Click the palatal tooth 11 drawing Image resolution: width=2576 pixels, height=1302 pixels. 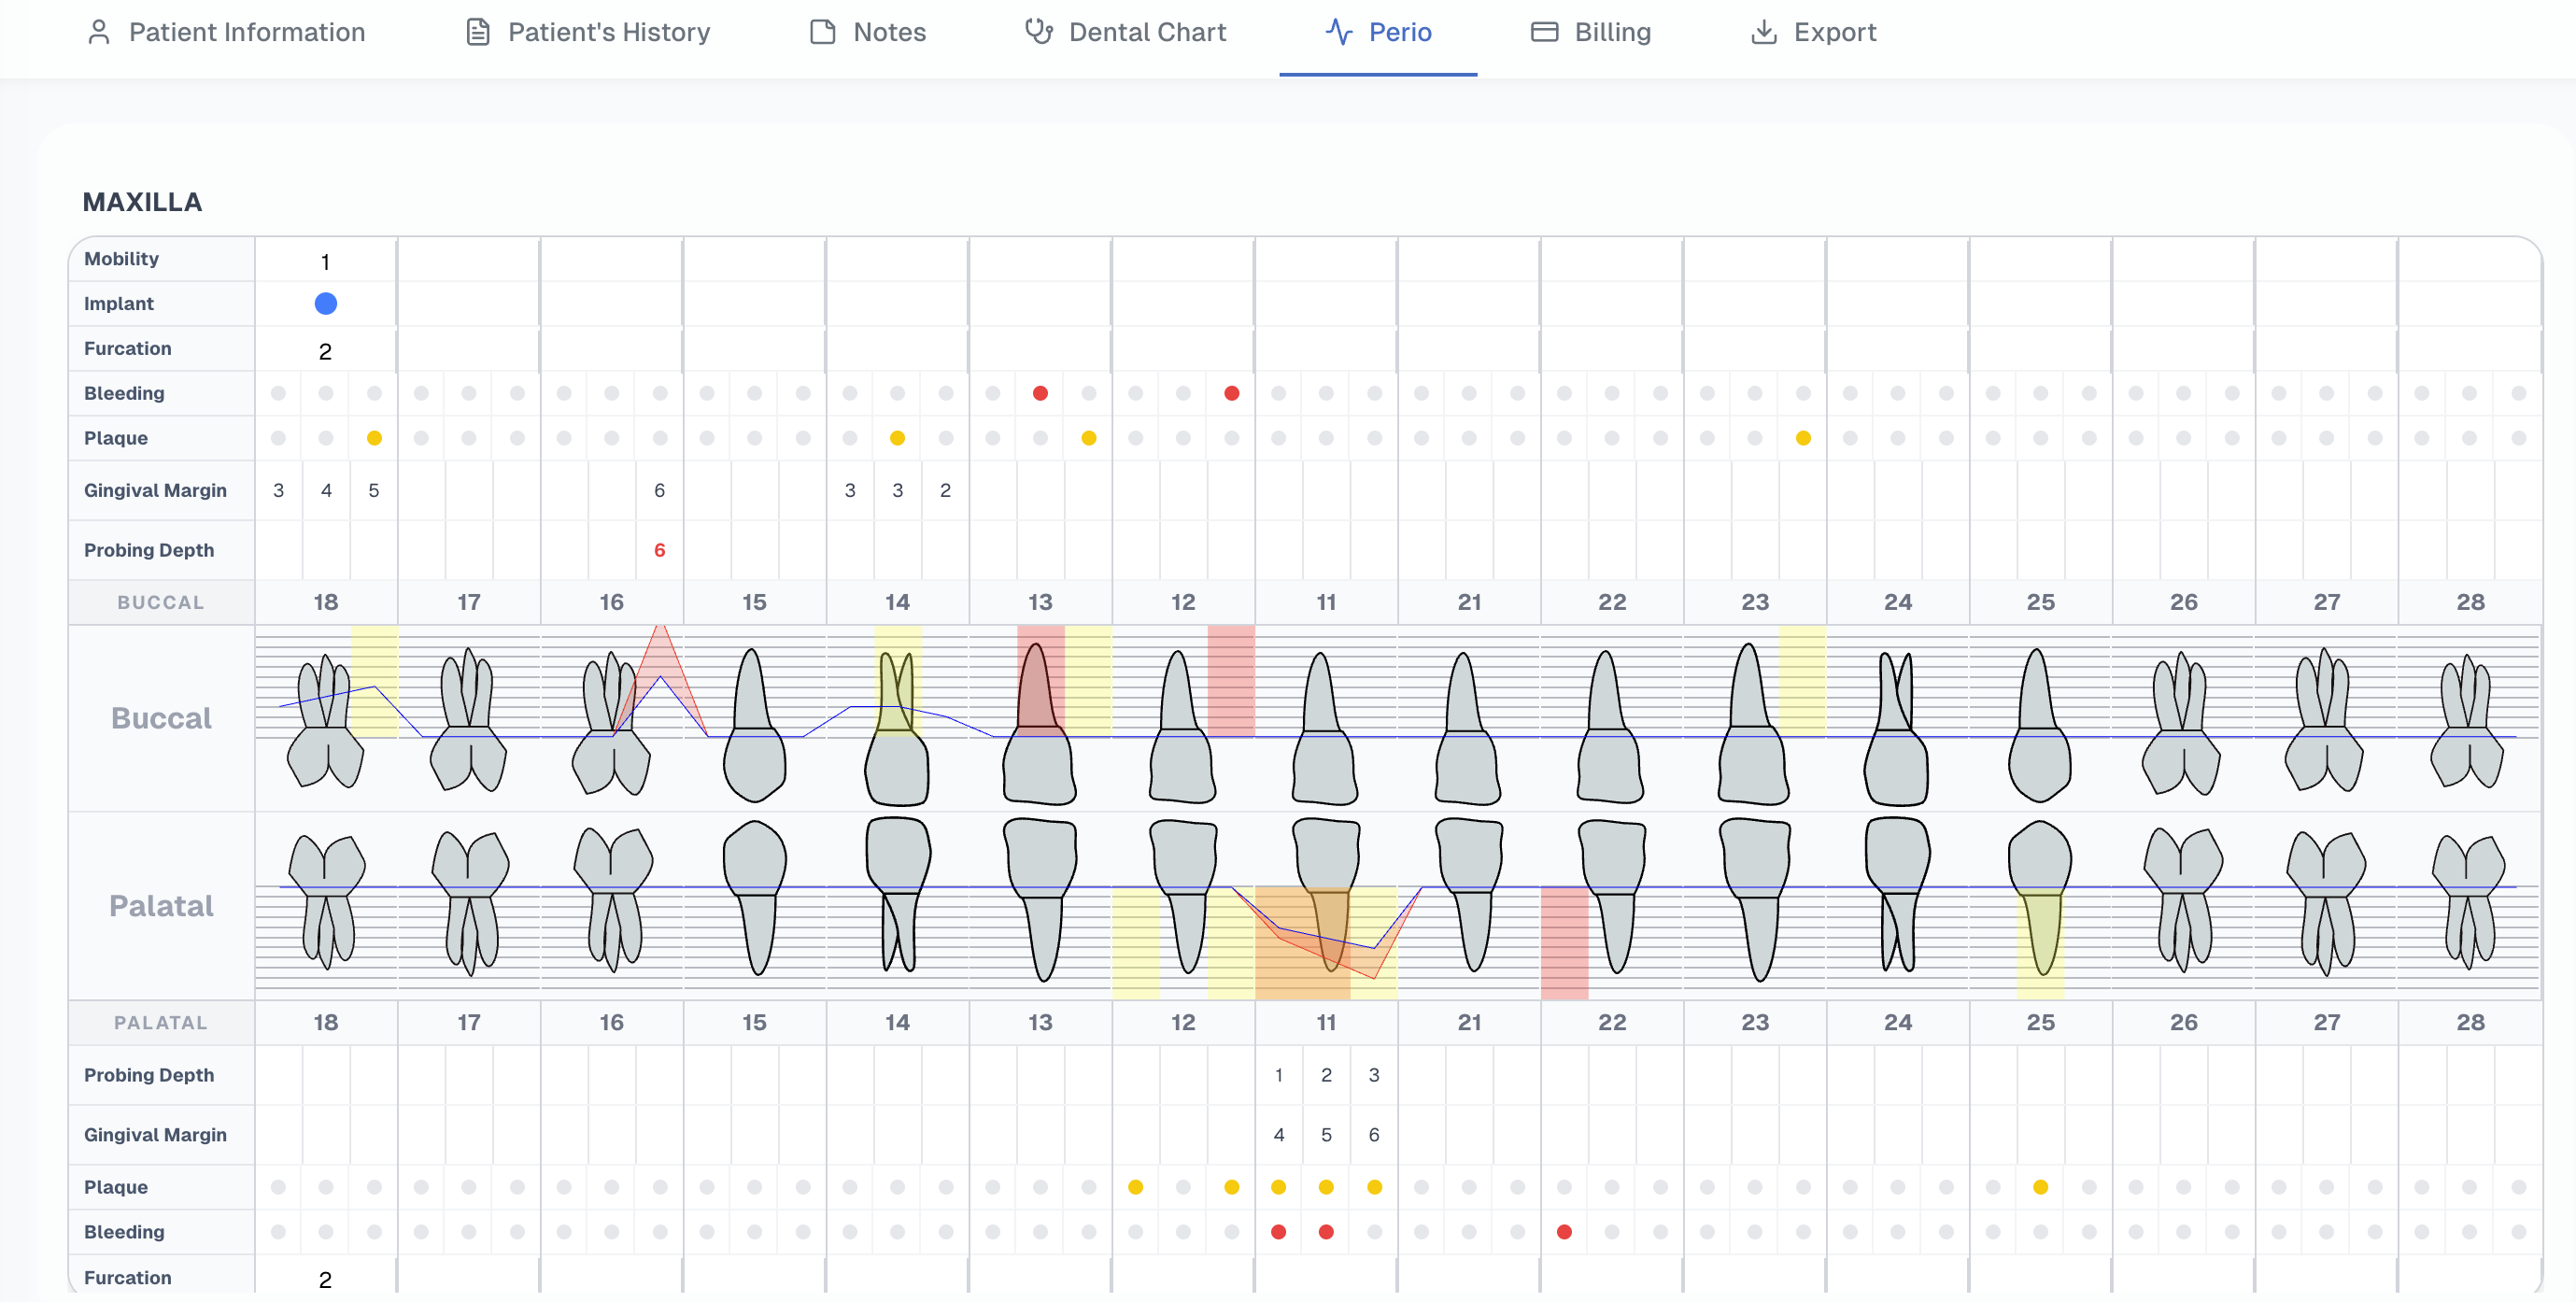tap(1326, 895)
